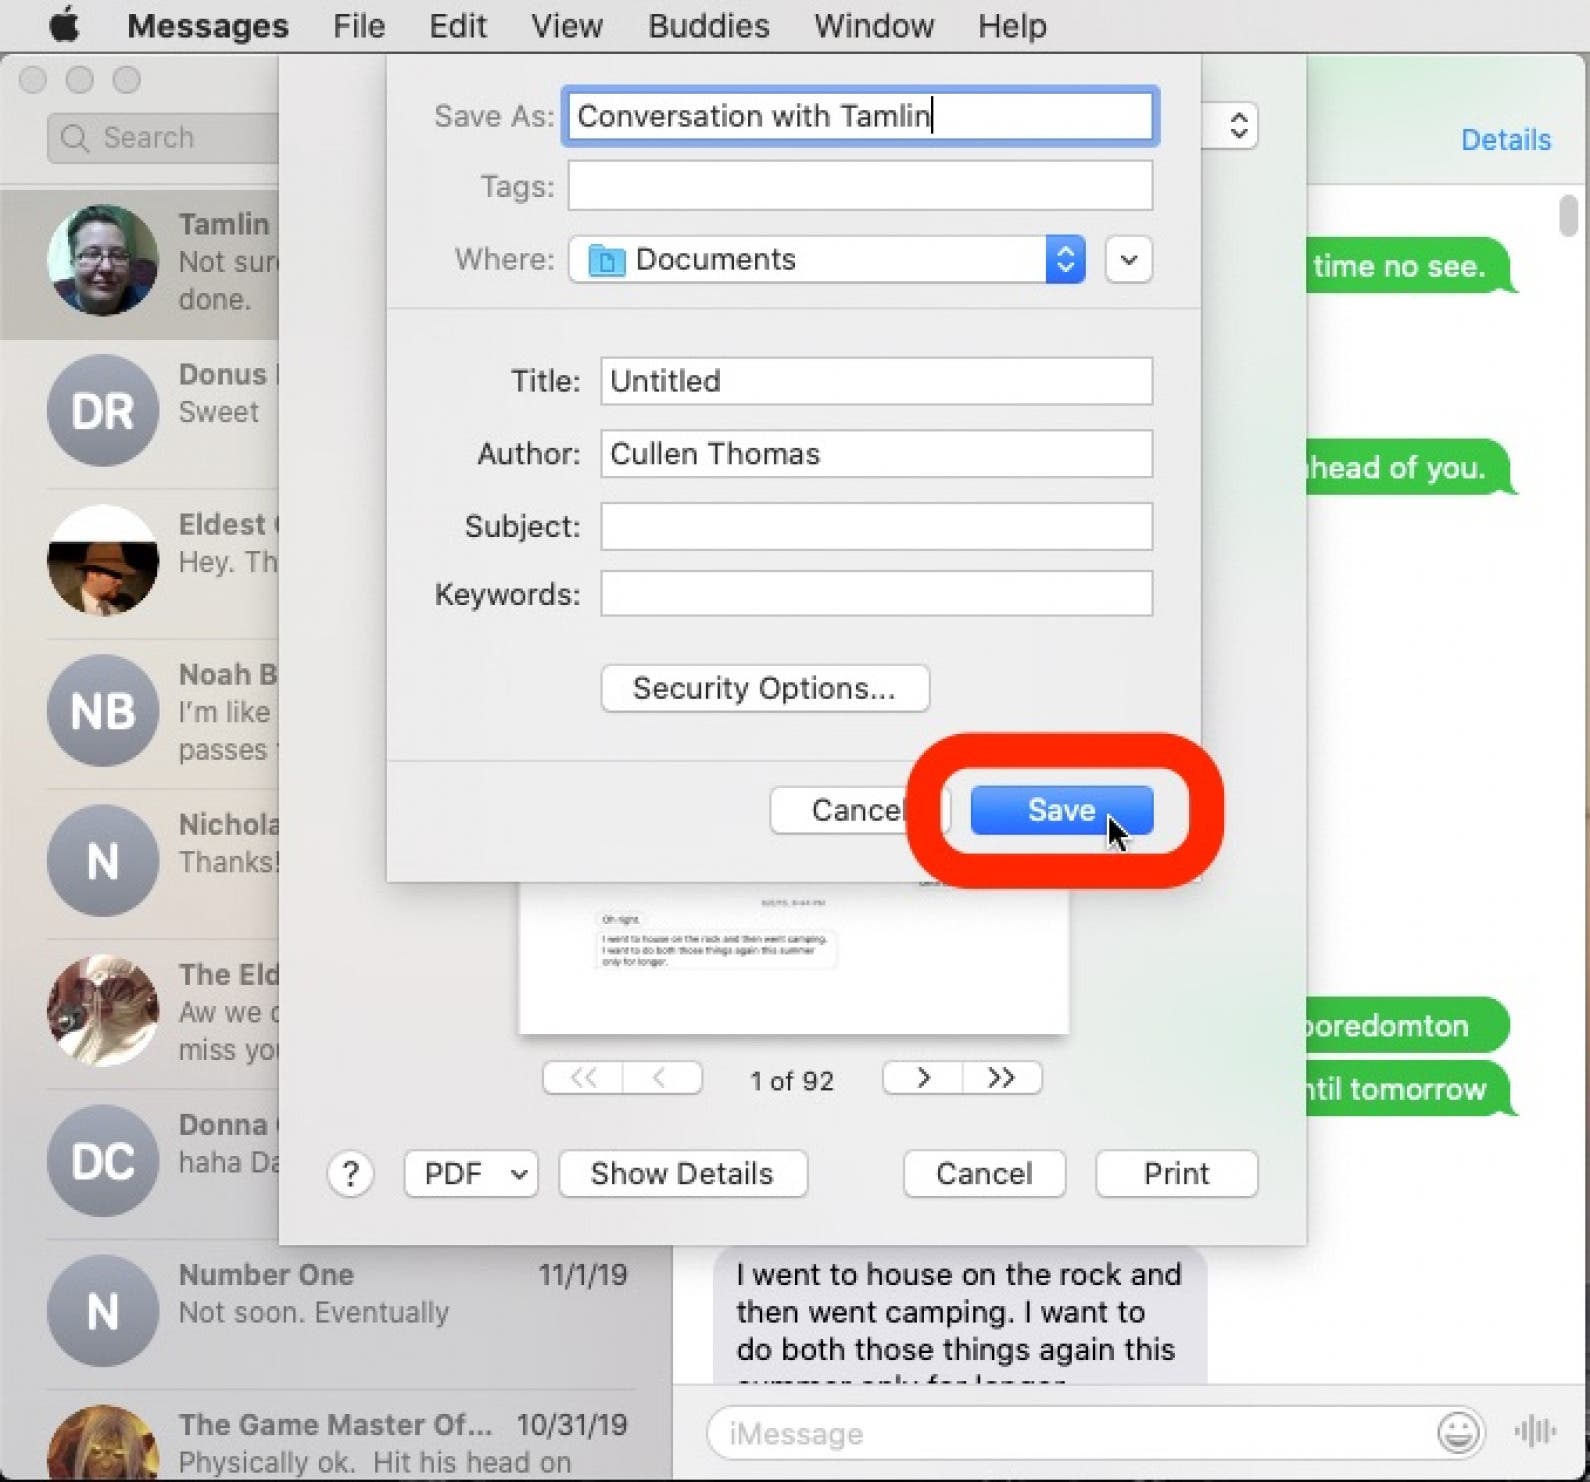Click the print help question mark button
1590x1482 pixels.
coord(350,1174)
